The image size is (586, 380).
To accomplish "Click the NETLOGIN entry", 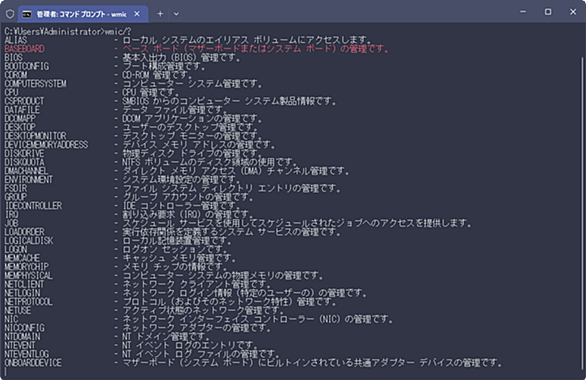I will click(x=22, y=293).
